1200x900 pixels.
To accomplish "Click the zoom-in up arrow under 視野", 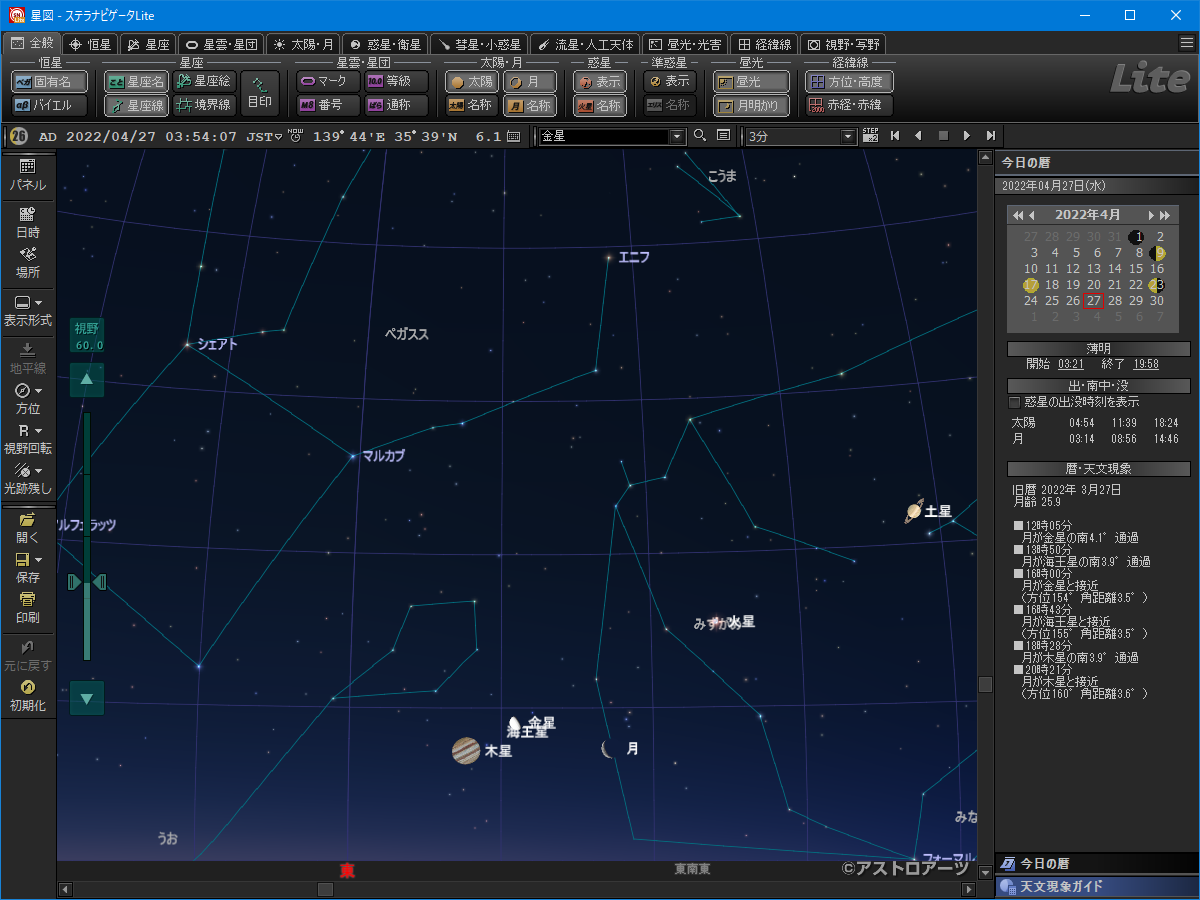I will [x=87, y=379].
